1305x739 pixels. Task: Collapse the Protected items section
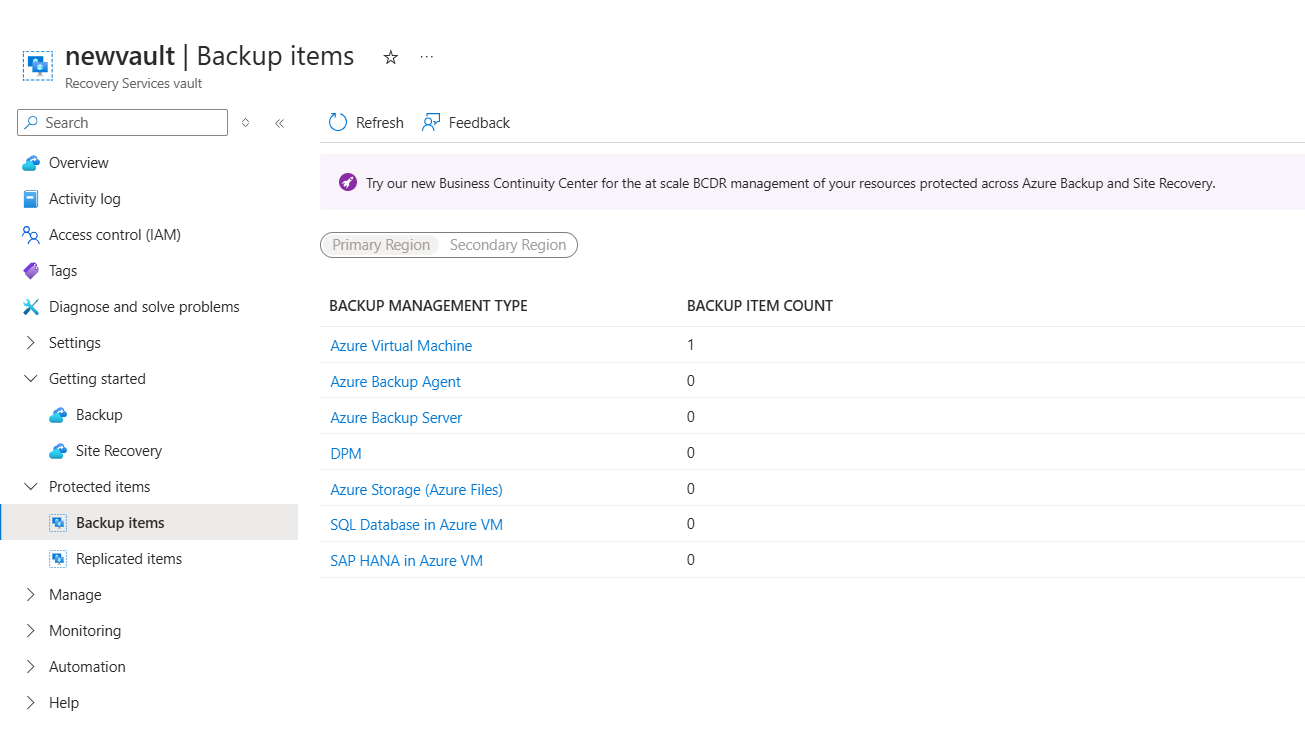click(31, 487)
